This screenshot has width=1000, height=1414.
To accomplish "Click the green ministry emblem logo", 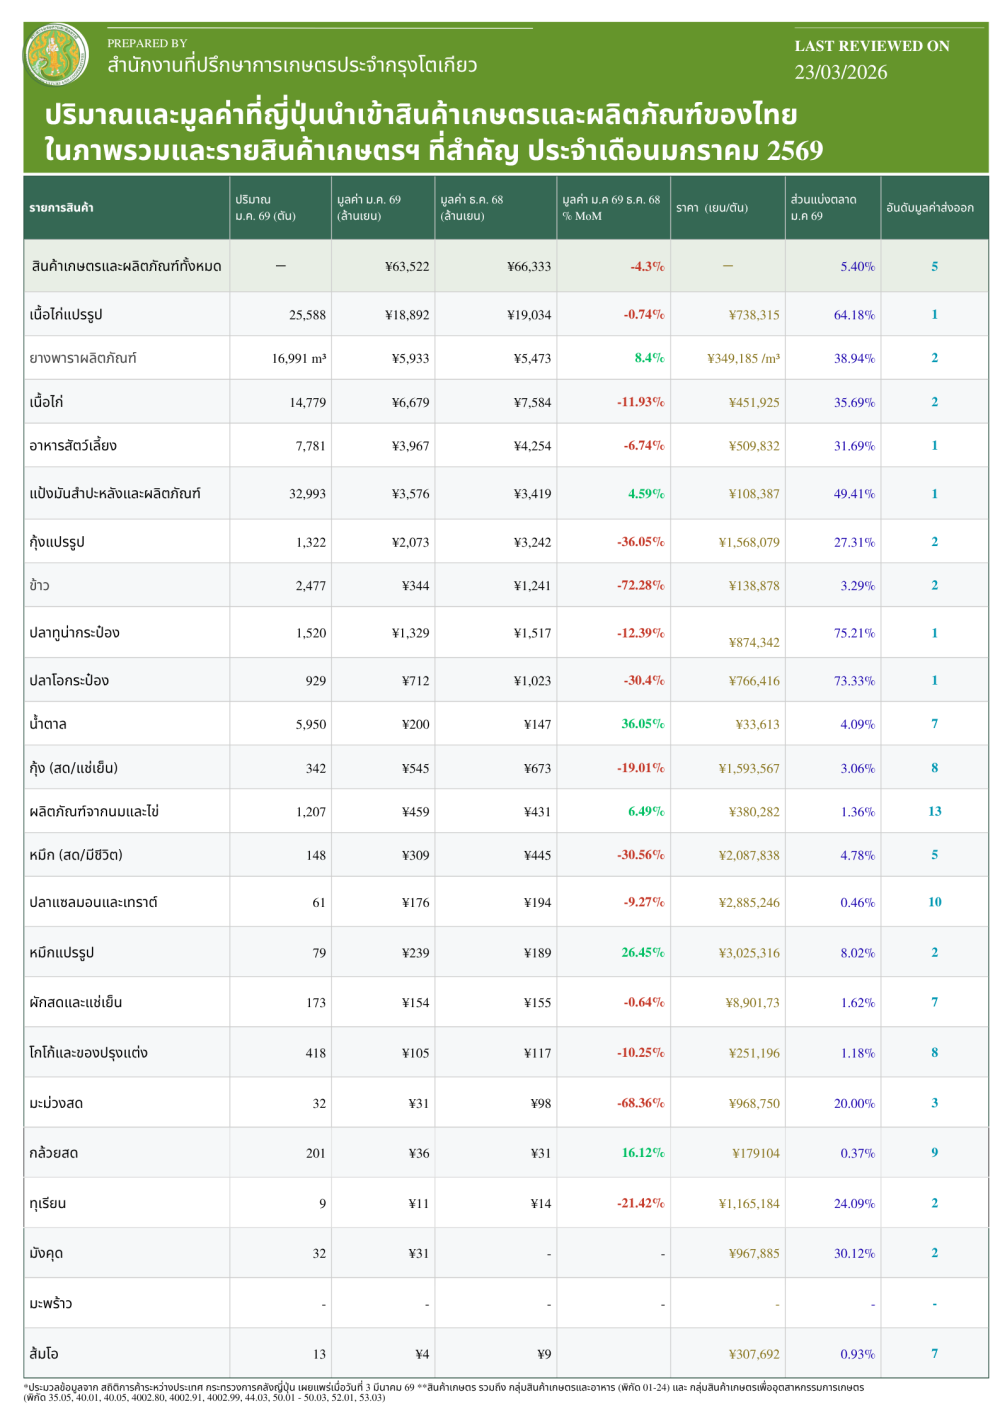I will [56, 55].
